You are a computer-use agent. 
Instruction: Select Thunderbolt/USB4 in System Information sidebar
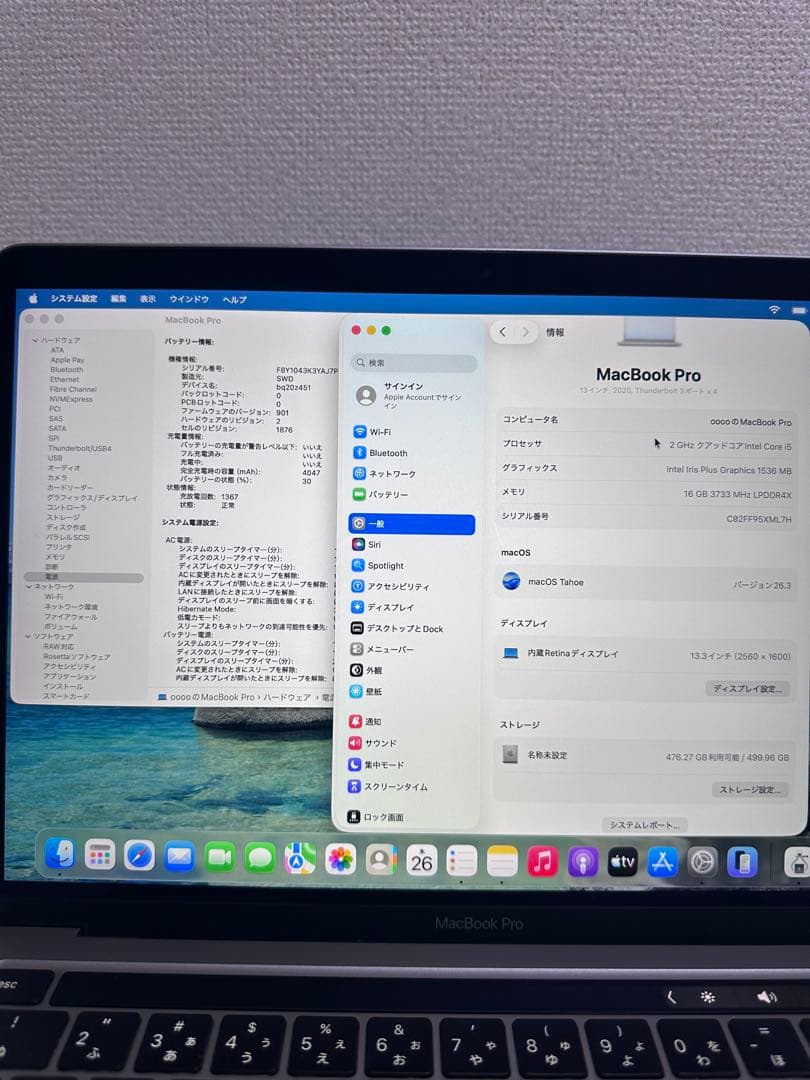[x=80, y=448]
